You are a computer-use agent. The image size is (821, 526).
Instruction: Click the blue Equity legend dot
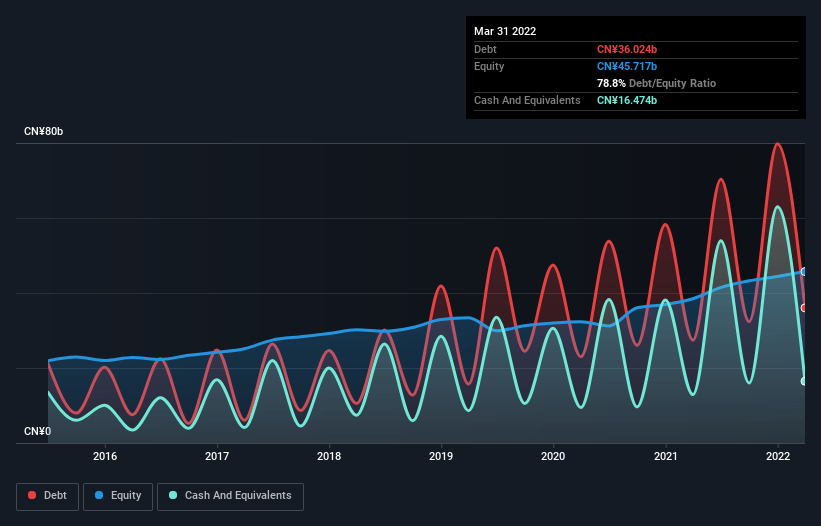coord(99,495)
